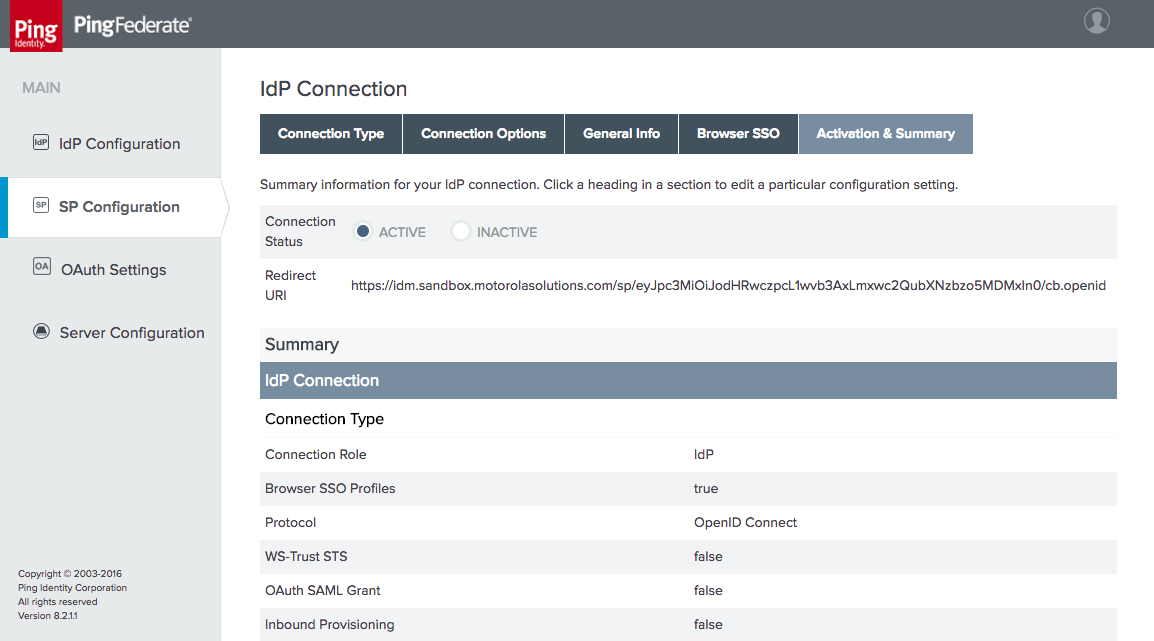Open the user account profile icon
This screenshot has height=641, width=1154.
tap(1097, 21)
